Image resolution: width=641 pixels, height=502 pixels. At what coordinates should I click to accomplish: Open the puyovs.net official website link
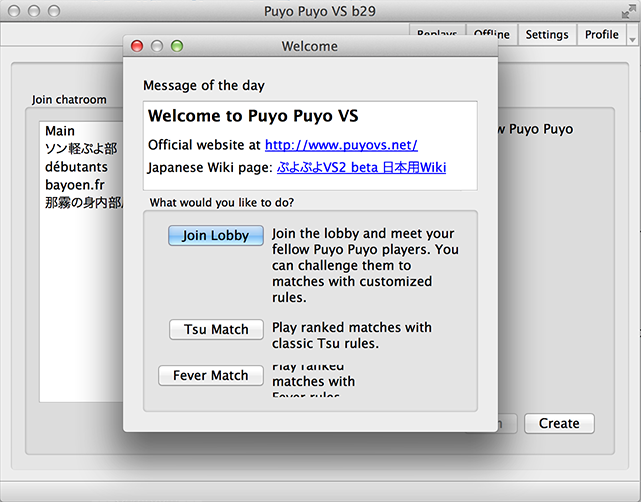coord(341,145)
